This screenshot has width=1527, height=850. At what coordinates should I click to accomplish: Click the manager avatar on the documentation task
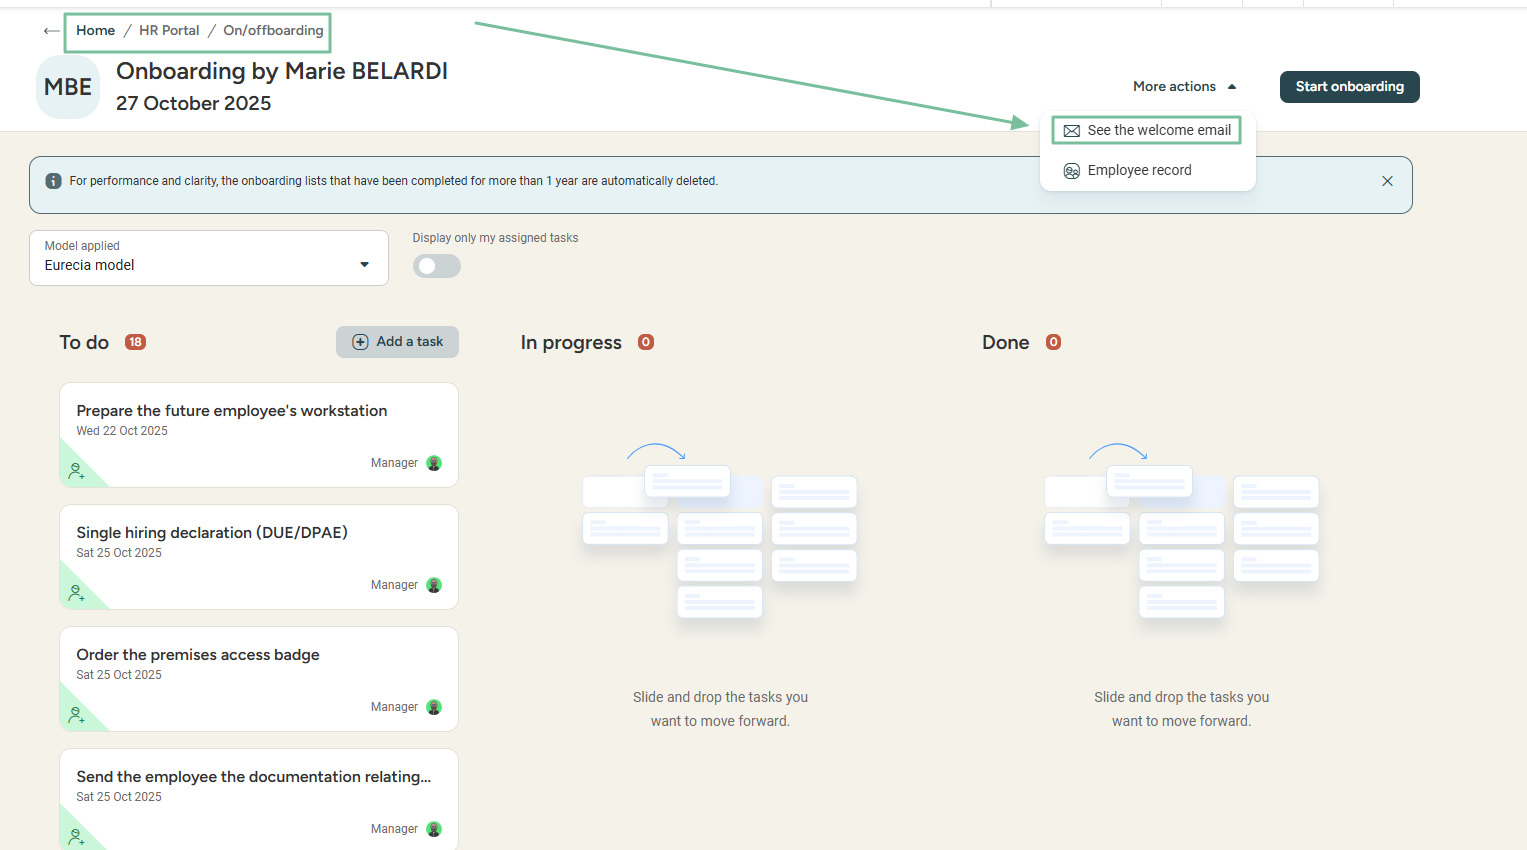point(434,829)
